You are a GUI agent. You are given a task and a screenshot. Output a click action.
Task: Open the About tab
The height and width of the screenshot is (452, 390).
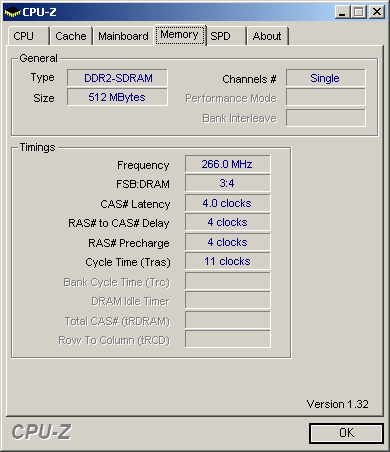pyautogui.click(x=267, y=36)
